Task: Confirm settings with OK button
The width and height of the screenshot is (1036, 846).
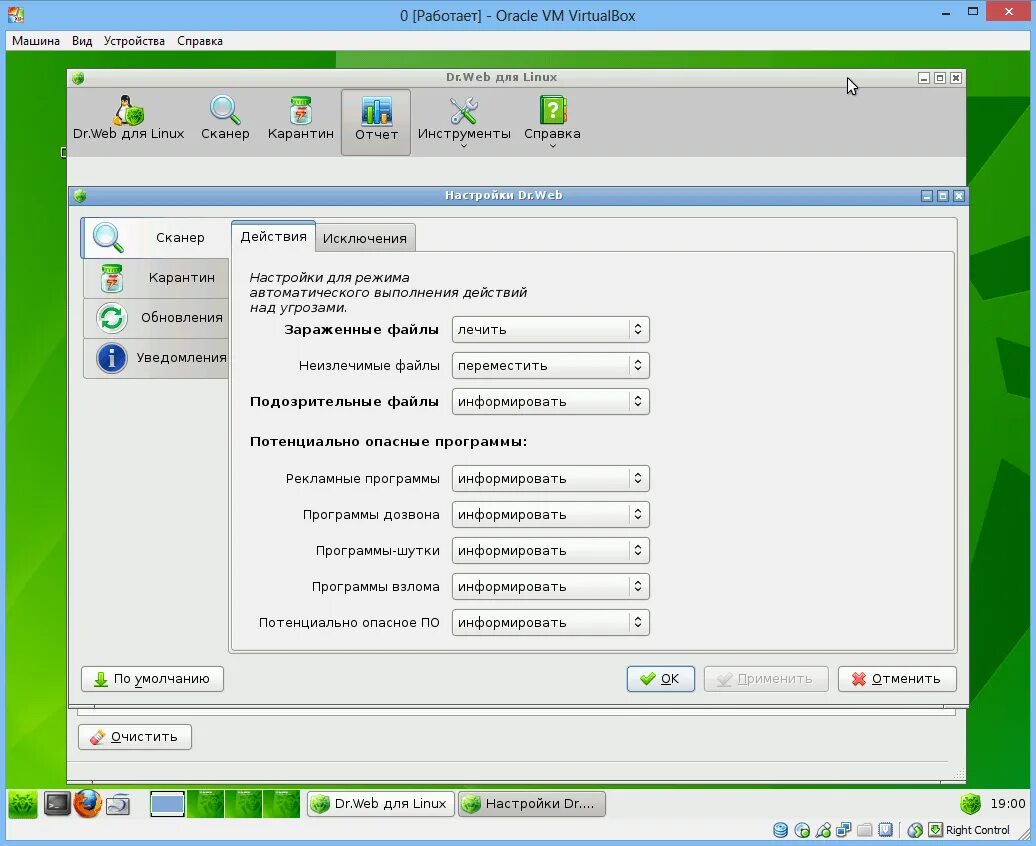Action: [x=661, y=679]
